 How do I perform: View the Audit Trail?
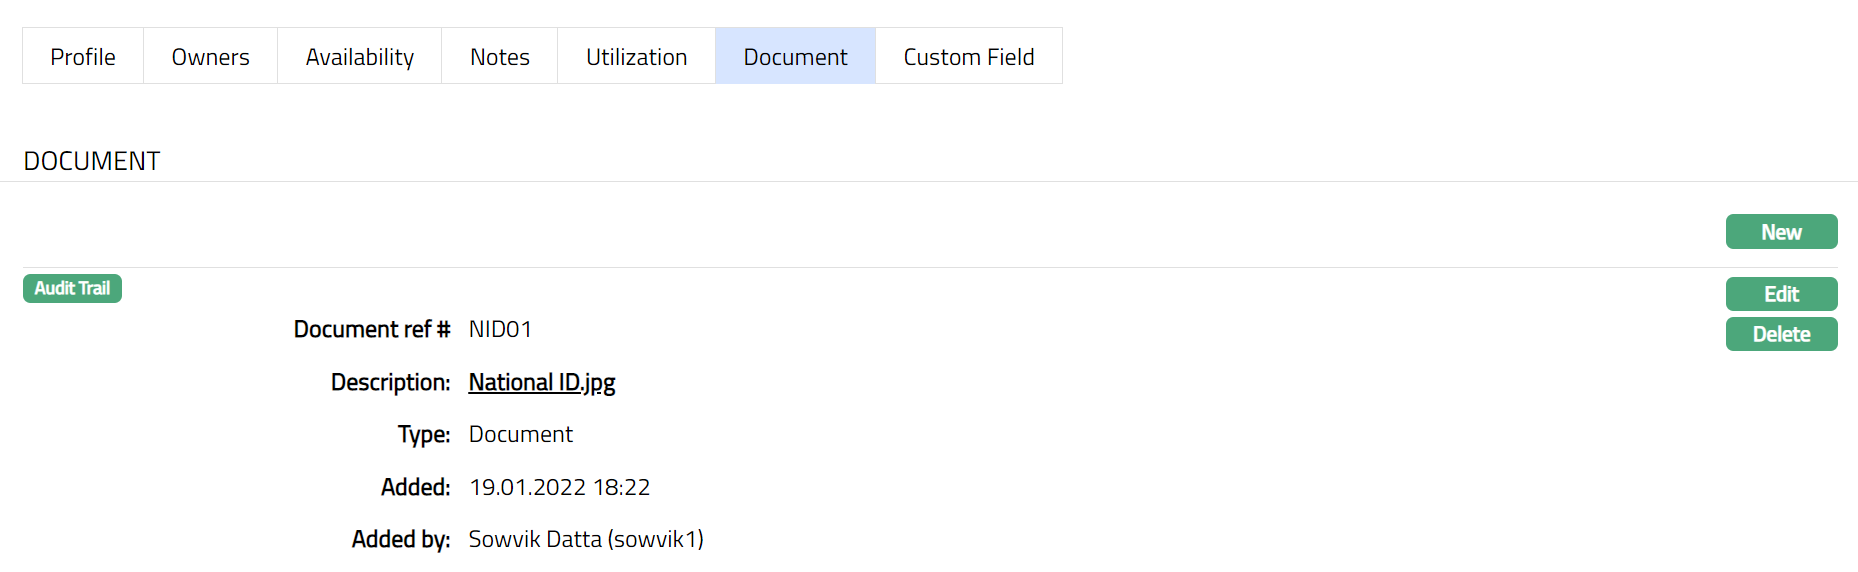point(72,288)
